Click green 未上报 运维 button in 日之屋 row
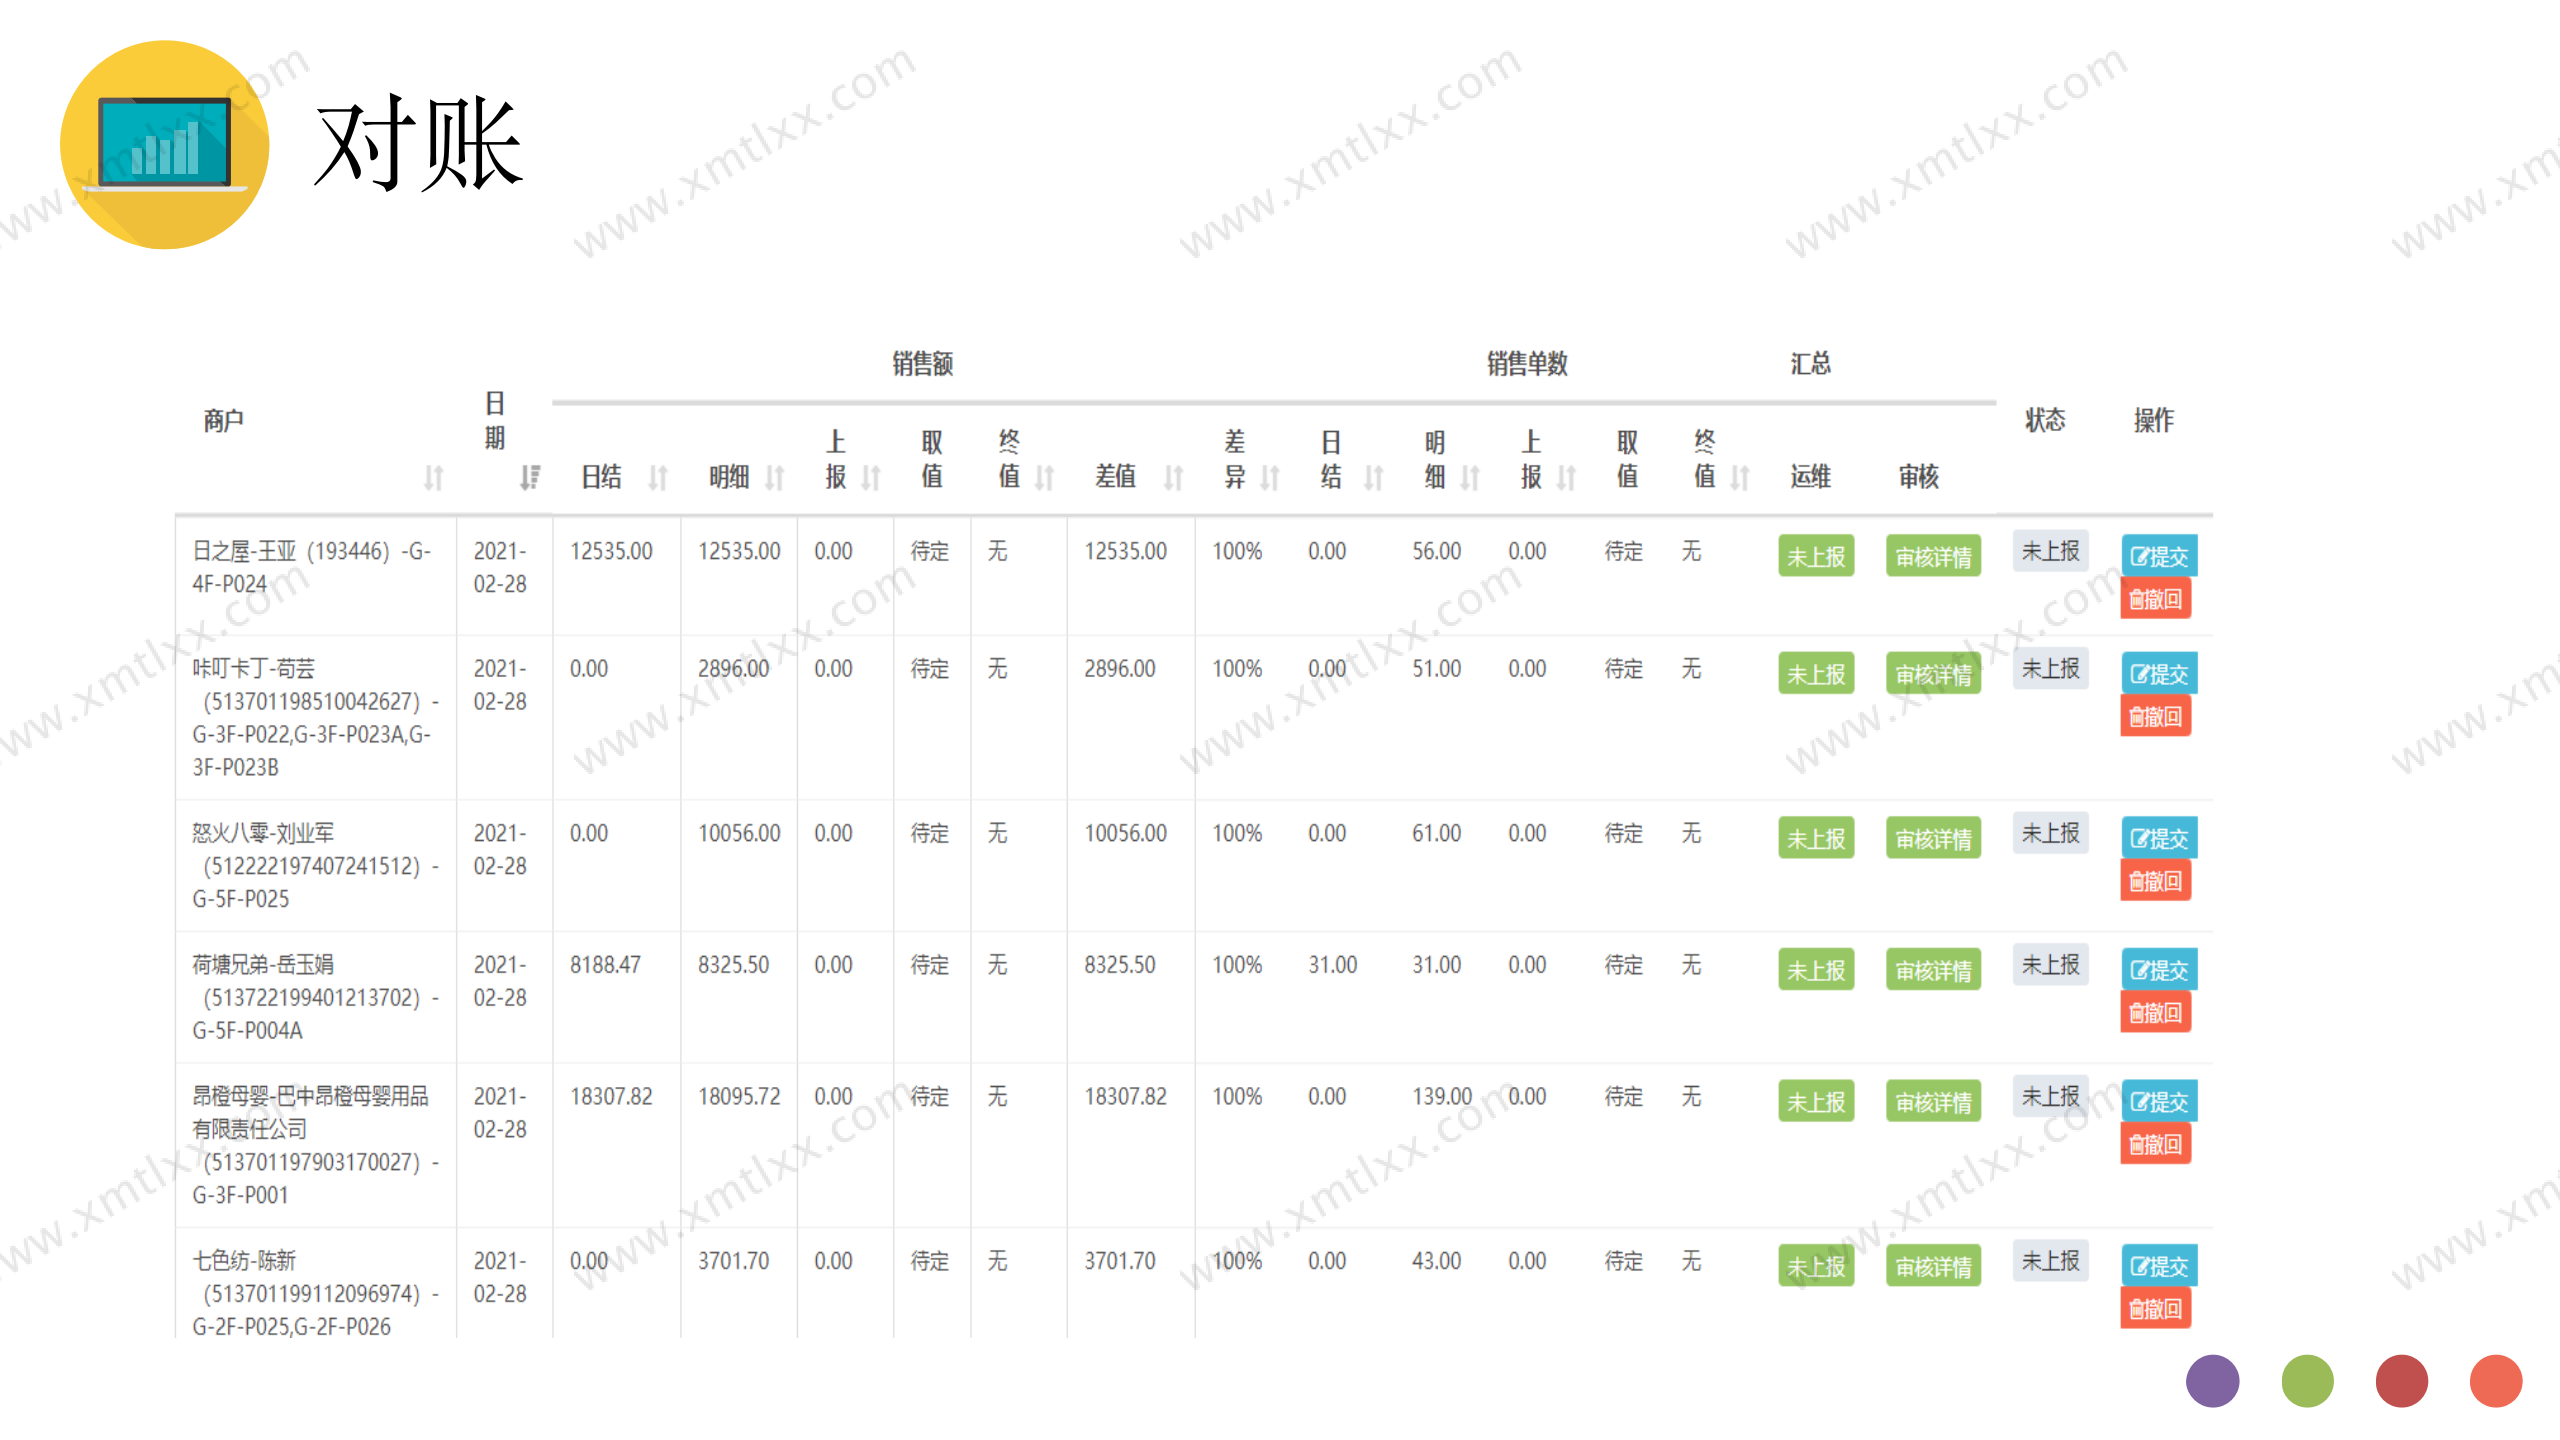The image size is (2560, 1440). click(x=1816, y=556)
